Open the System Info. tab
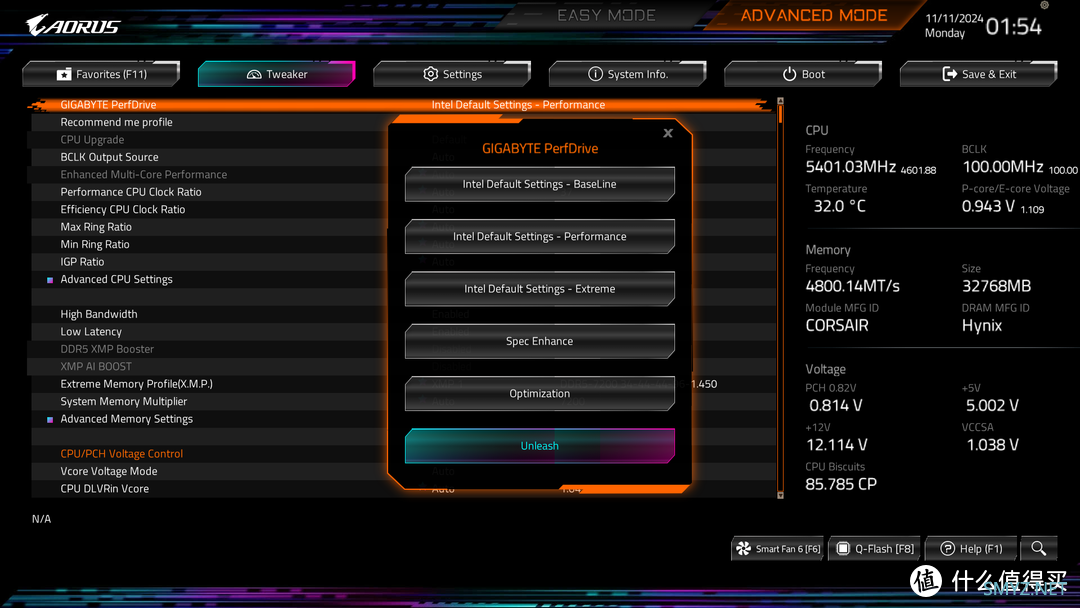The height and width of the screenshot is (608, 1080). tap(627, 74)
